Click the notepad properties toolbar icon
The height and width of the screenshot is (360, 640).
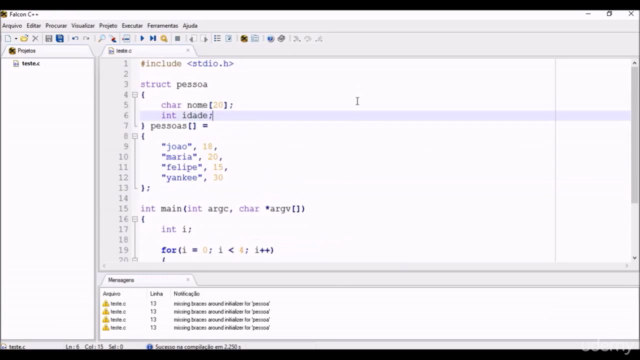(255, 38)
